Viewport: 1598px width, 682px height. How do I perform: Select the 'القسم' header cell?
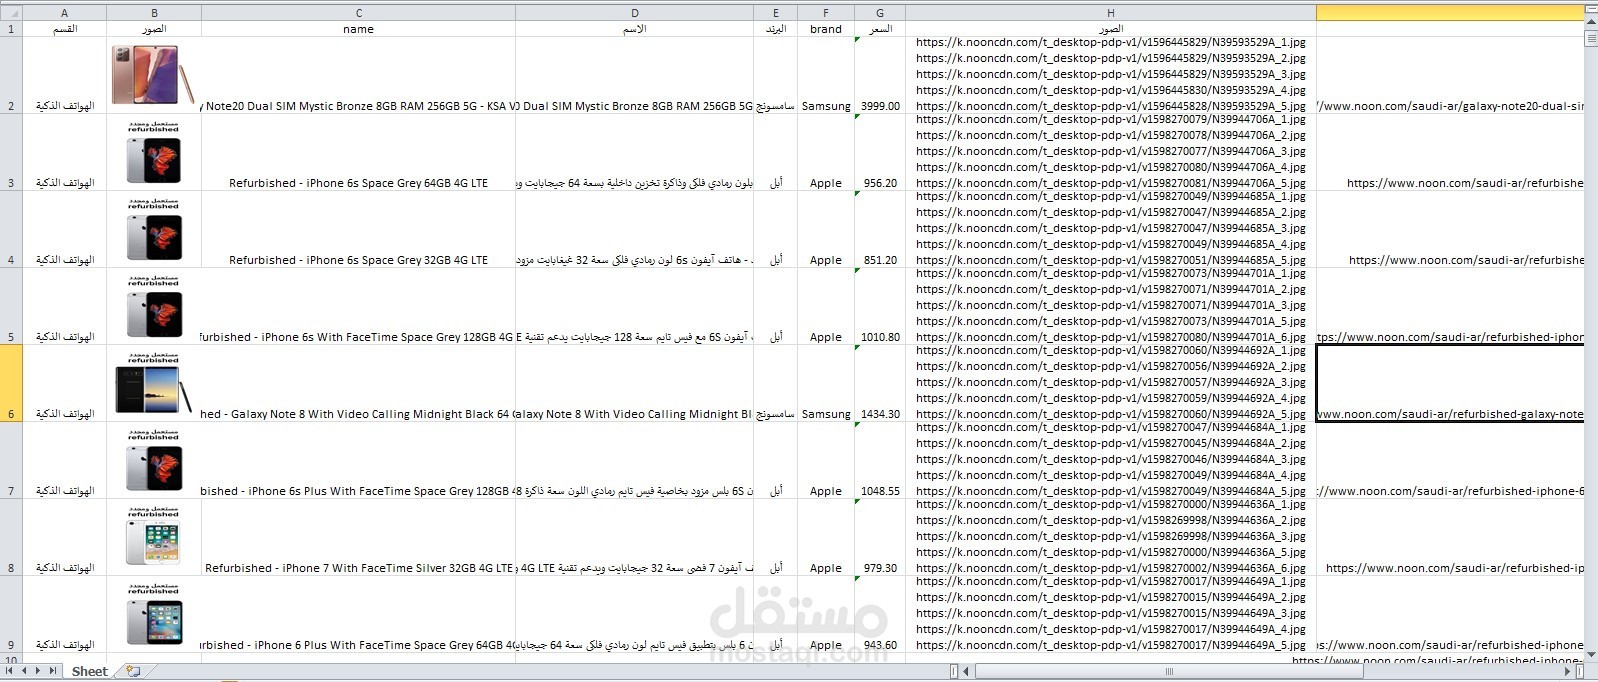pos(65,29)
